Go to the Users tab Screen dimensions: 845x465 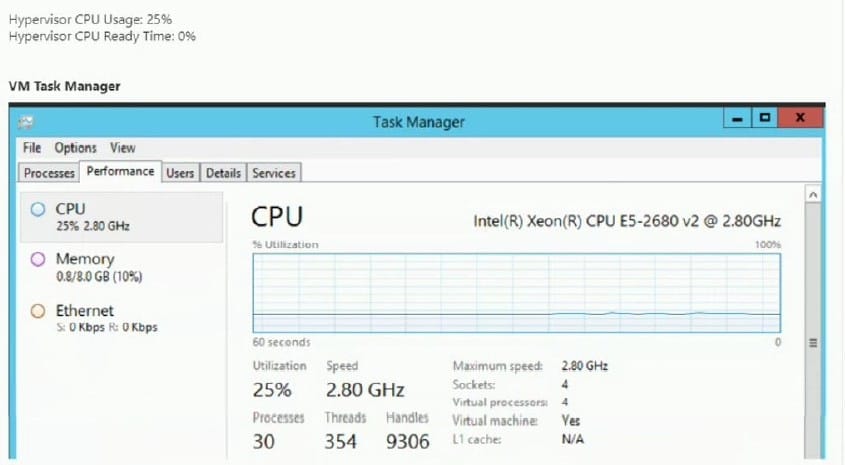tap(180, 173)
